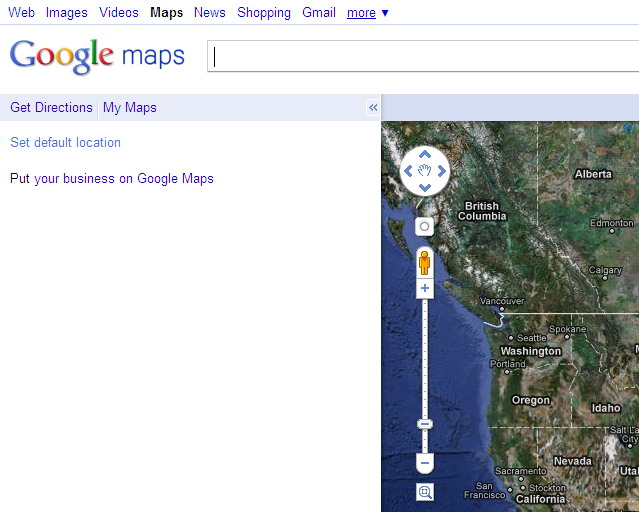Image resolution: width=639 pixels, height=512 pixels.
Task: Go to Images in the top navigation
Action: click(67, 13)
